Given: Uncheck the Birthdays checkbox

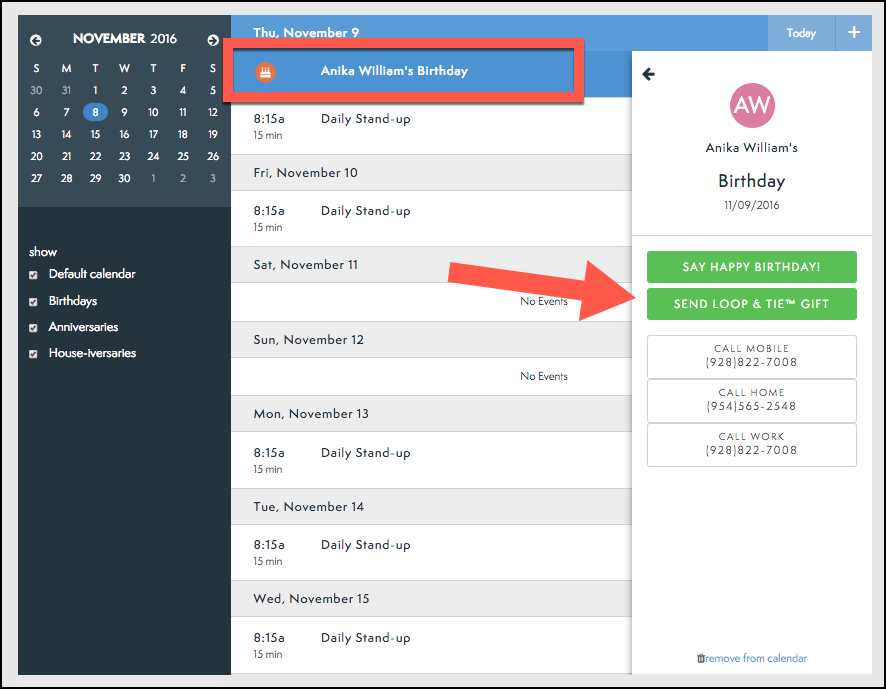Looking at the screenshot, I should coord(34,301).
